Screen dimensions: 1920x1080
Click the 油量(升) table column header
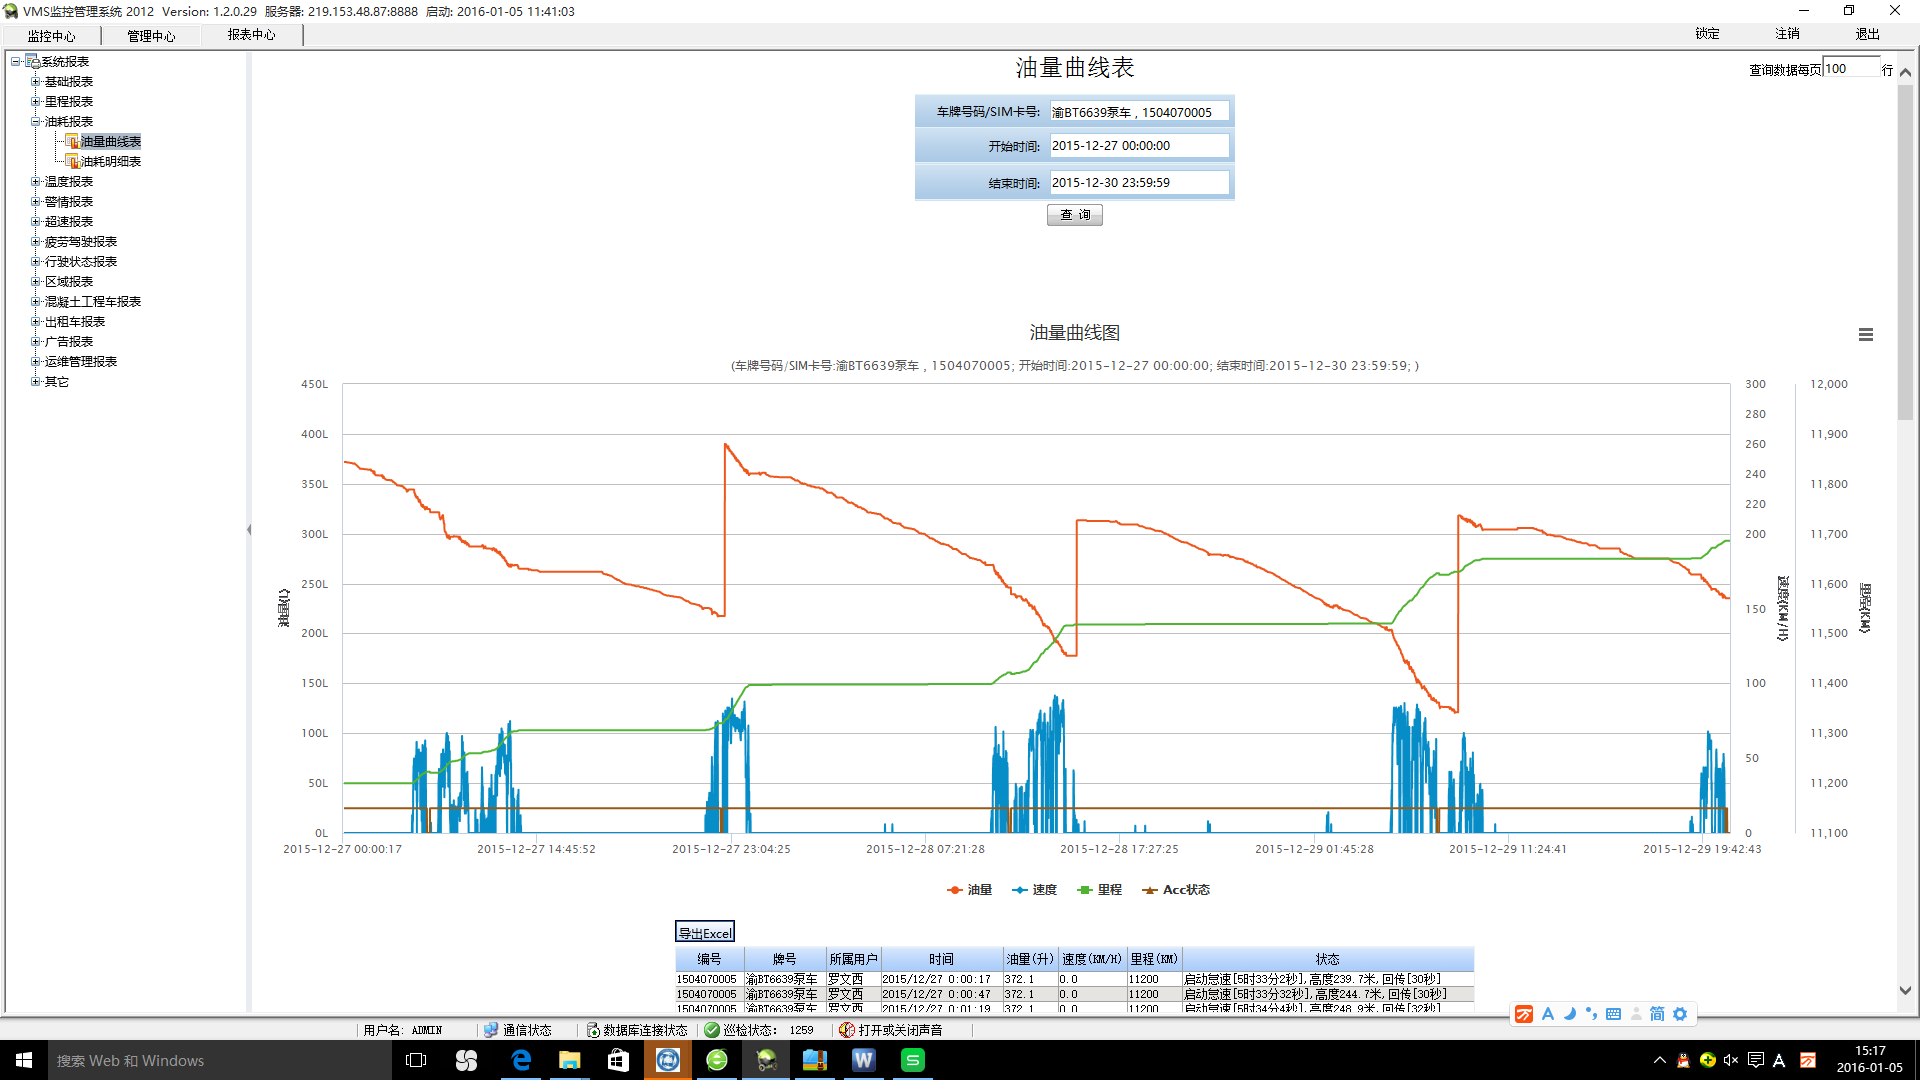pyautogui.click(x=1030, y=959)
